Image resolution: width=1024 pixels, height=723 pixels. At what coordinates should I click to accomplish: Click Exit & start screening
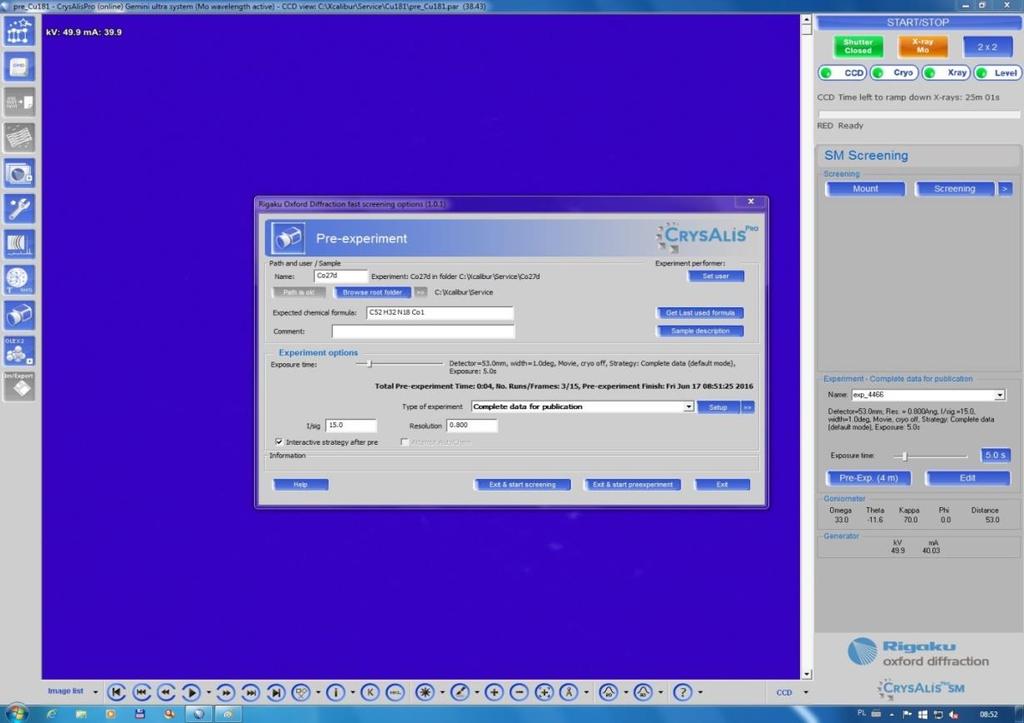522,485
